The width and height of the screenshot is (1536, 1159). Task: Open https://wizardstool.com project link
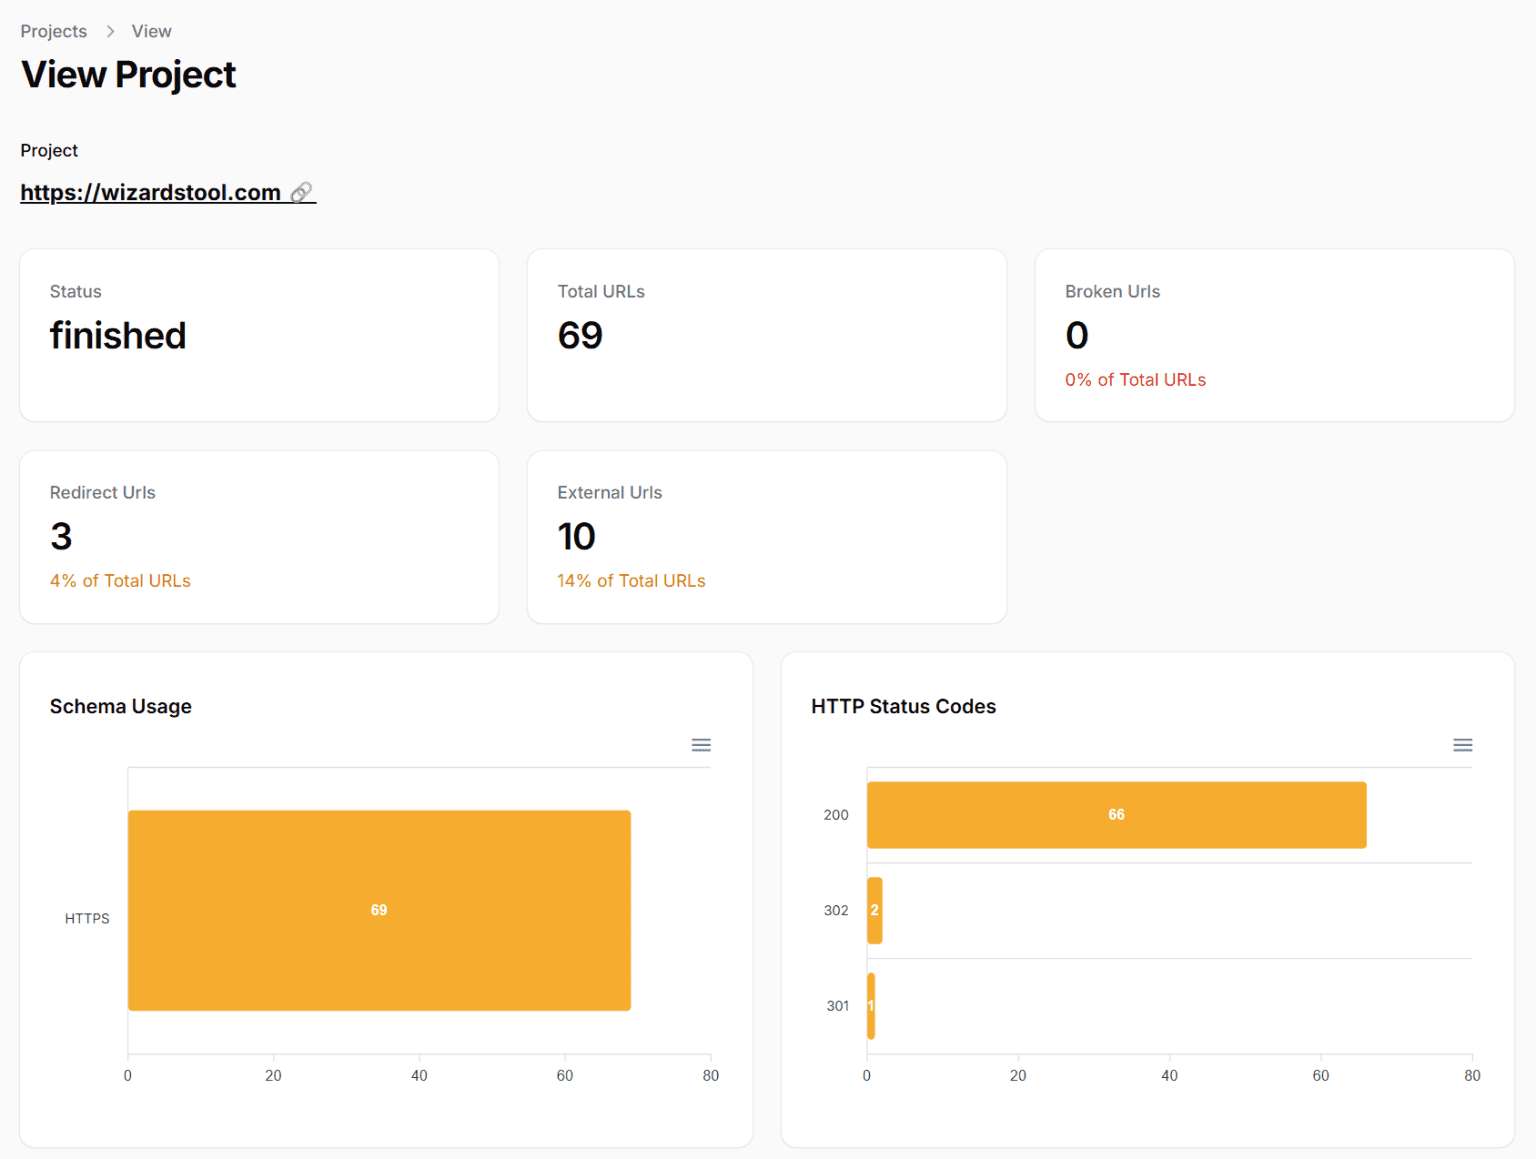(150, 192)
